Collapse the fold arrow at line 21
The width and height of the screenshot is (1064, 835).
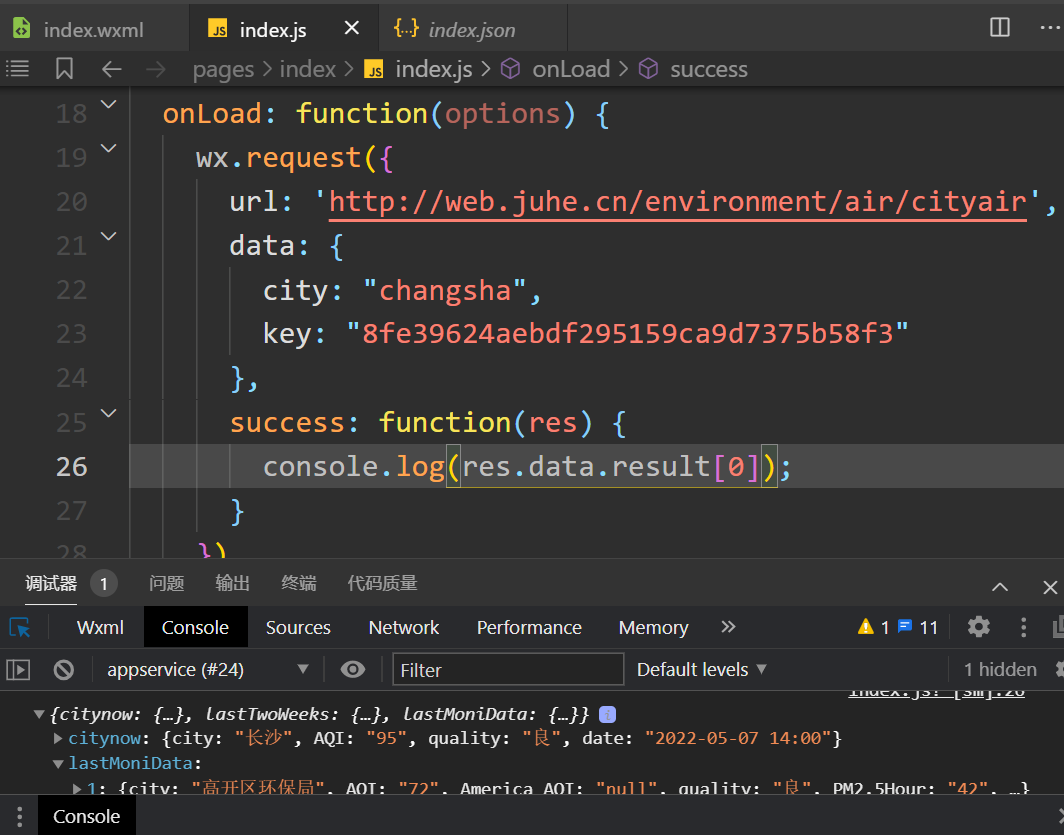coord(109,236)
